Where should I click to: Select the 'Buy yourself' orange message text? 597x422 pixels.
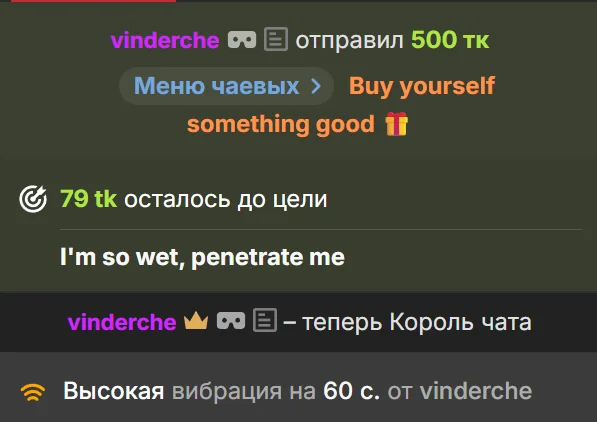tap(422, 86)
